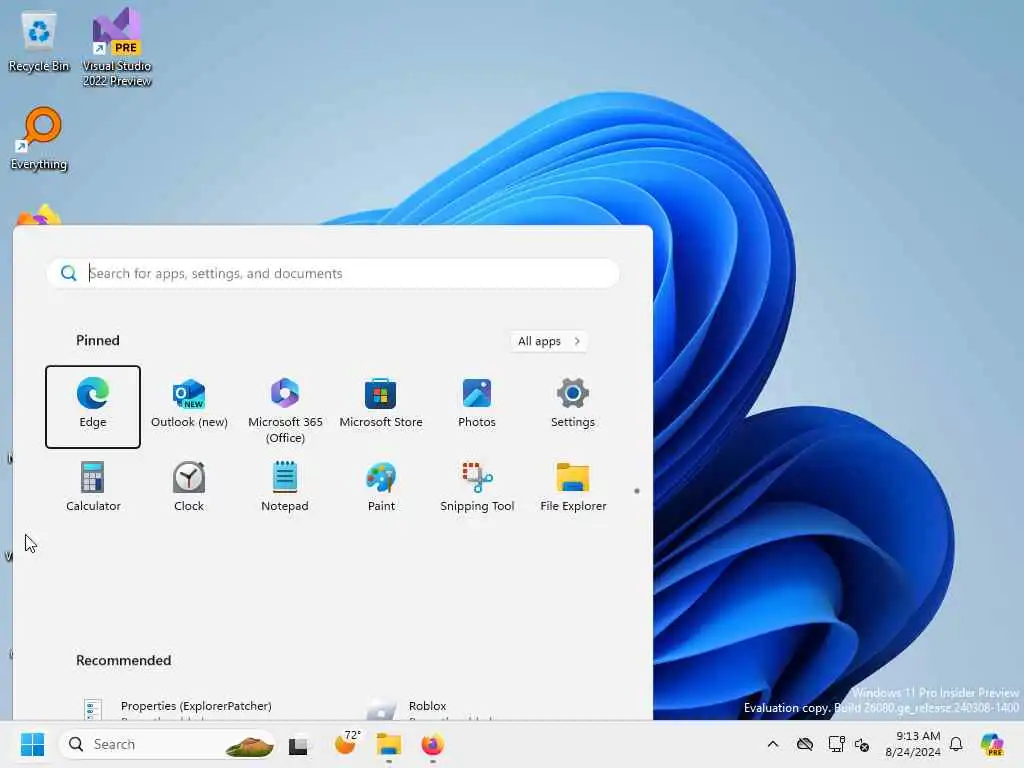Image resolution: width=1024 pixels, height=768 pixels.
Task: Open File Explorer from the taskbar
Action: point(389,744)
